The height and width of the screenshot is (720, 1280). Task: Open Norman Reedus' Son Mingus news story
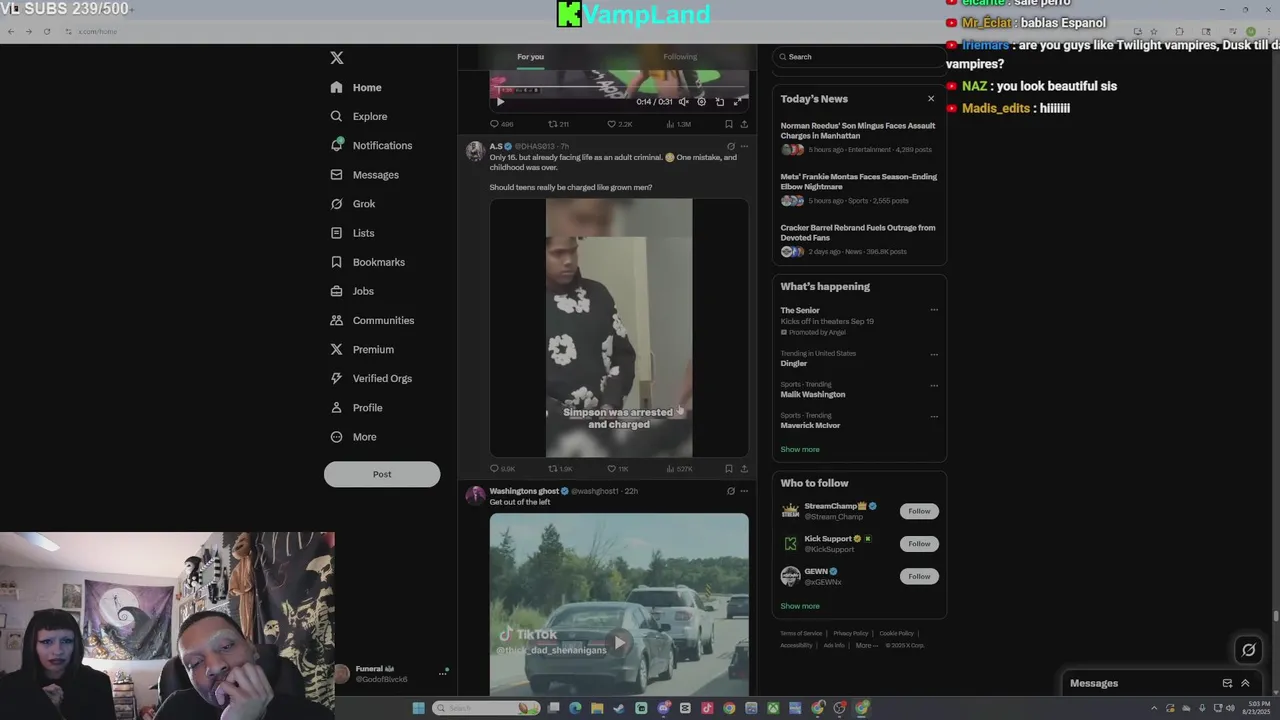coord(858,139)
